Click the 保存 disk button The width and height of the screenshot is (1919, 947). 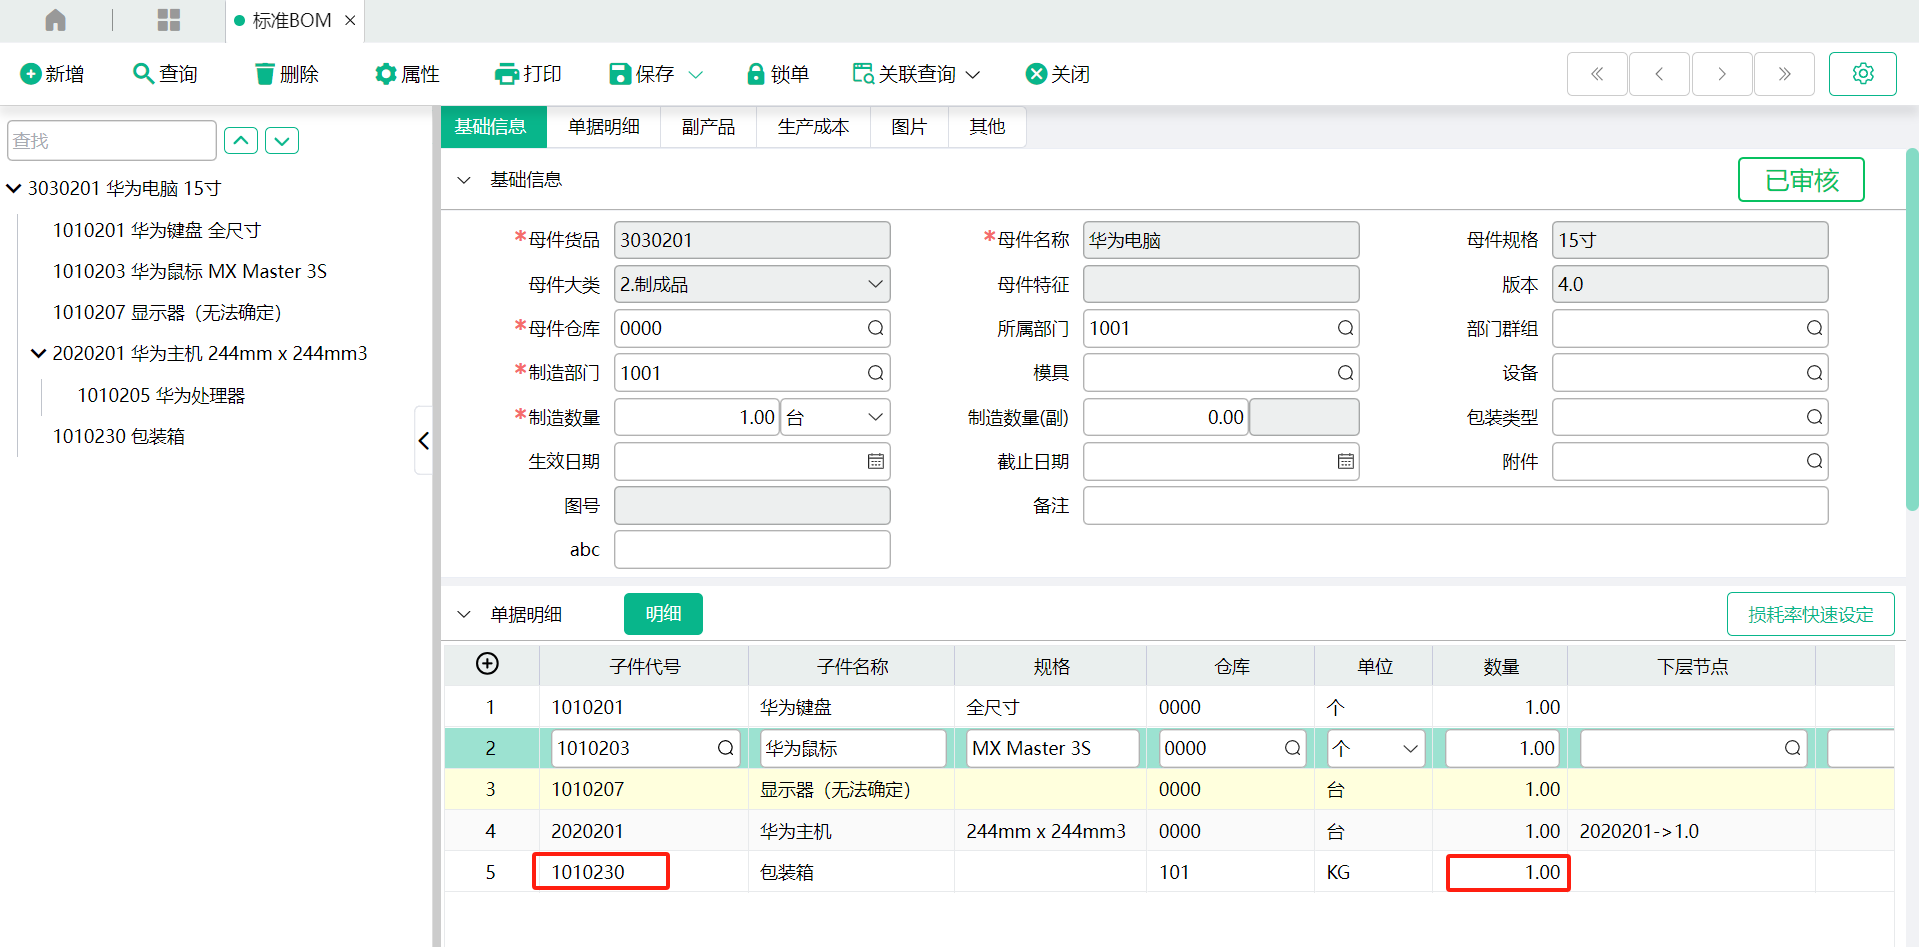642,74
